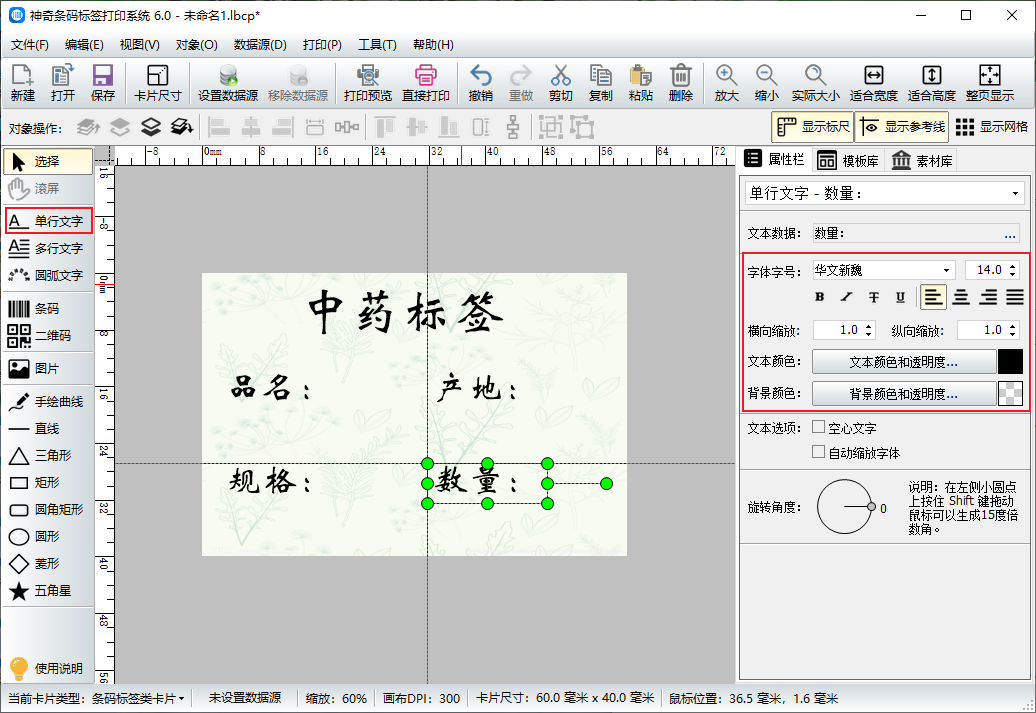The width and height of the screenshot is (1036, 713).
Task: Select the 二维码 QR code tool
Action: coord(48,336)
